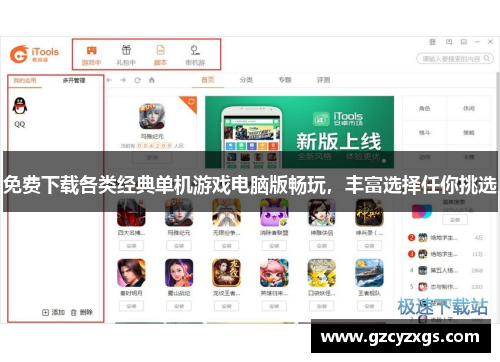Click the 添加 button in the sidebar
This screenshot has height=362, width=500.
click(x=53, y=312)
